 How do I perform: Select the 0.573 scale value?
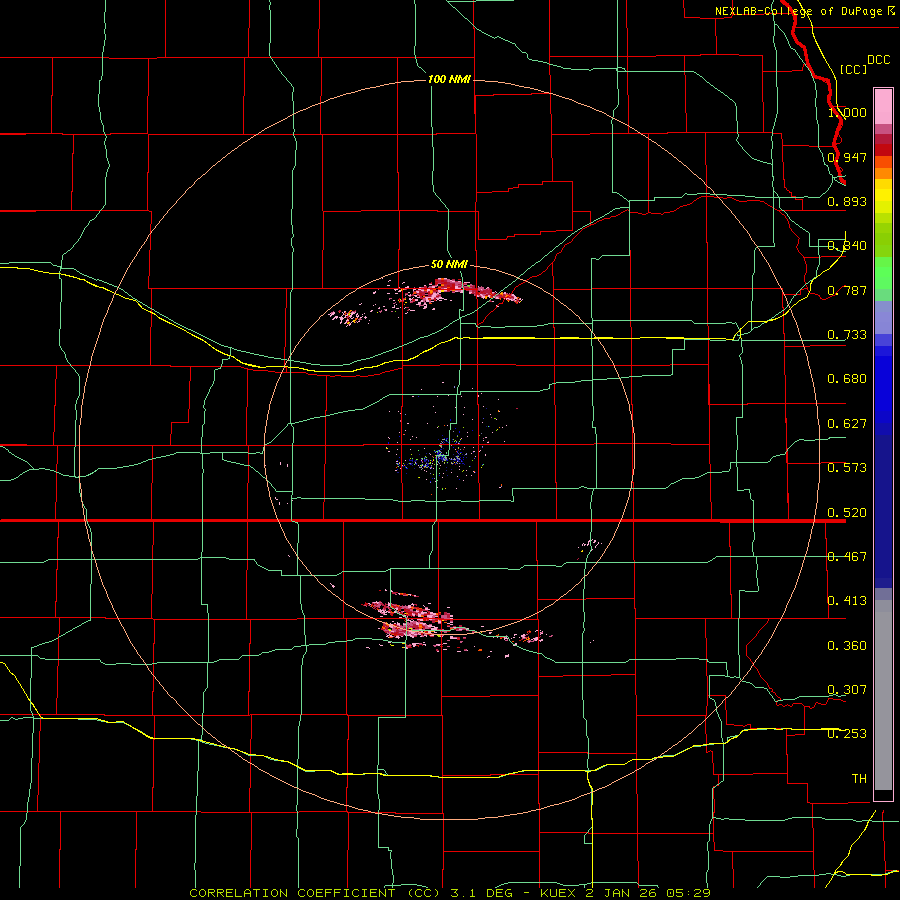tap(847, 468)
